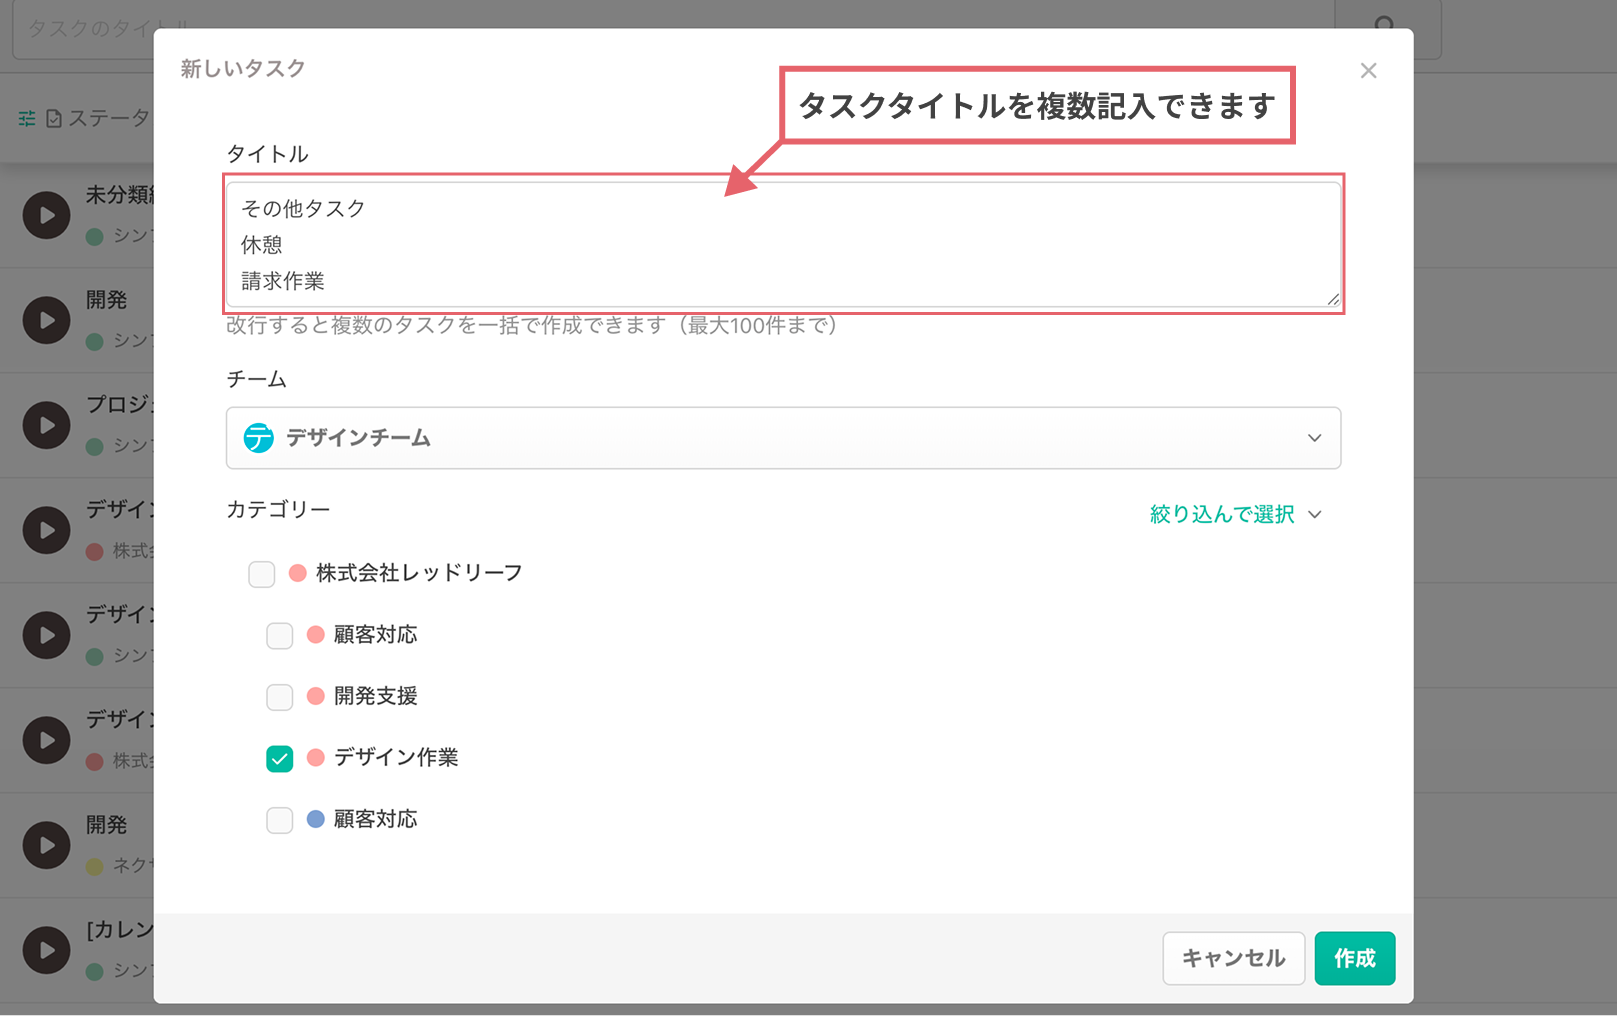
Task: Start the [カレン task play icon
Action: tap(46, 950)
